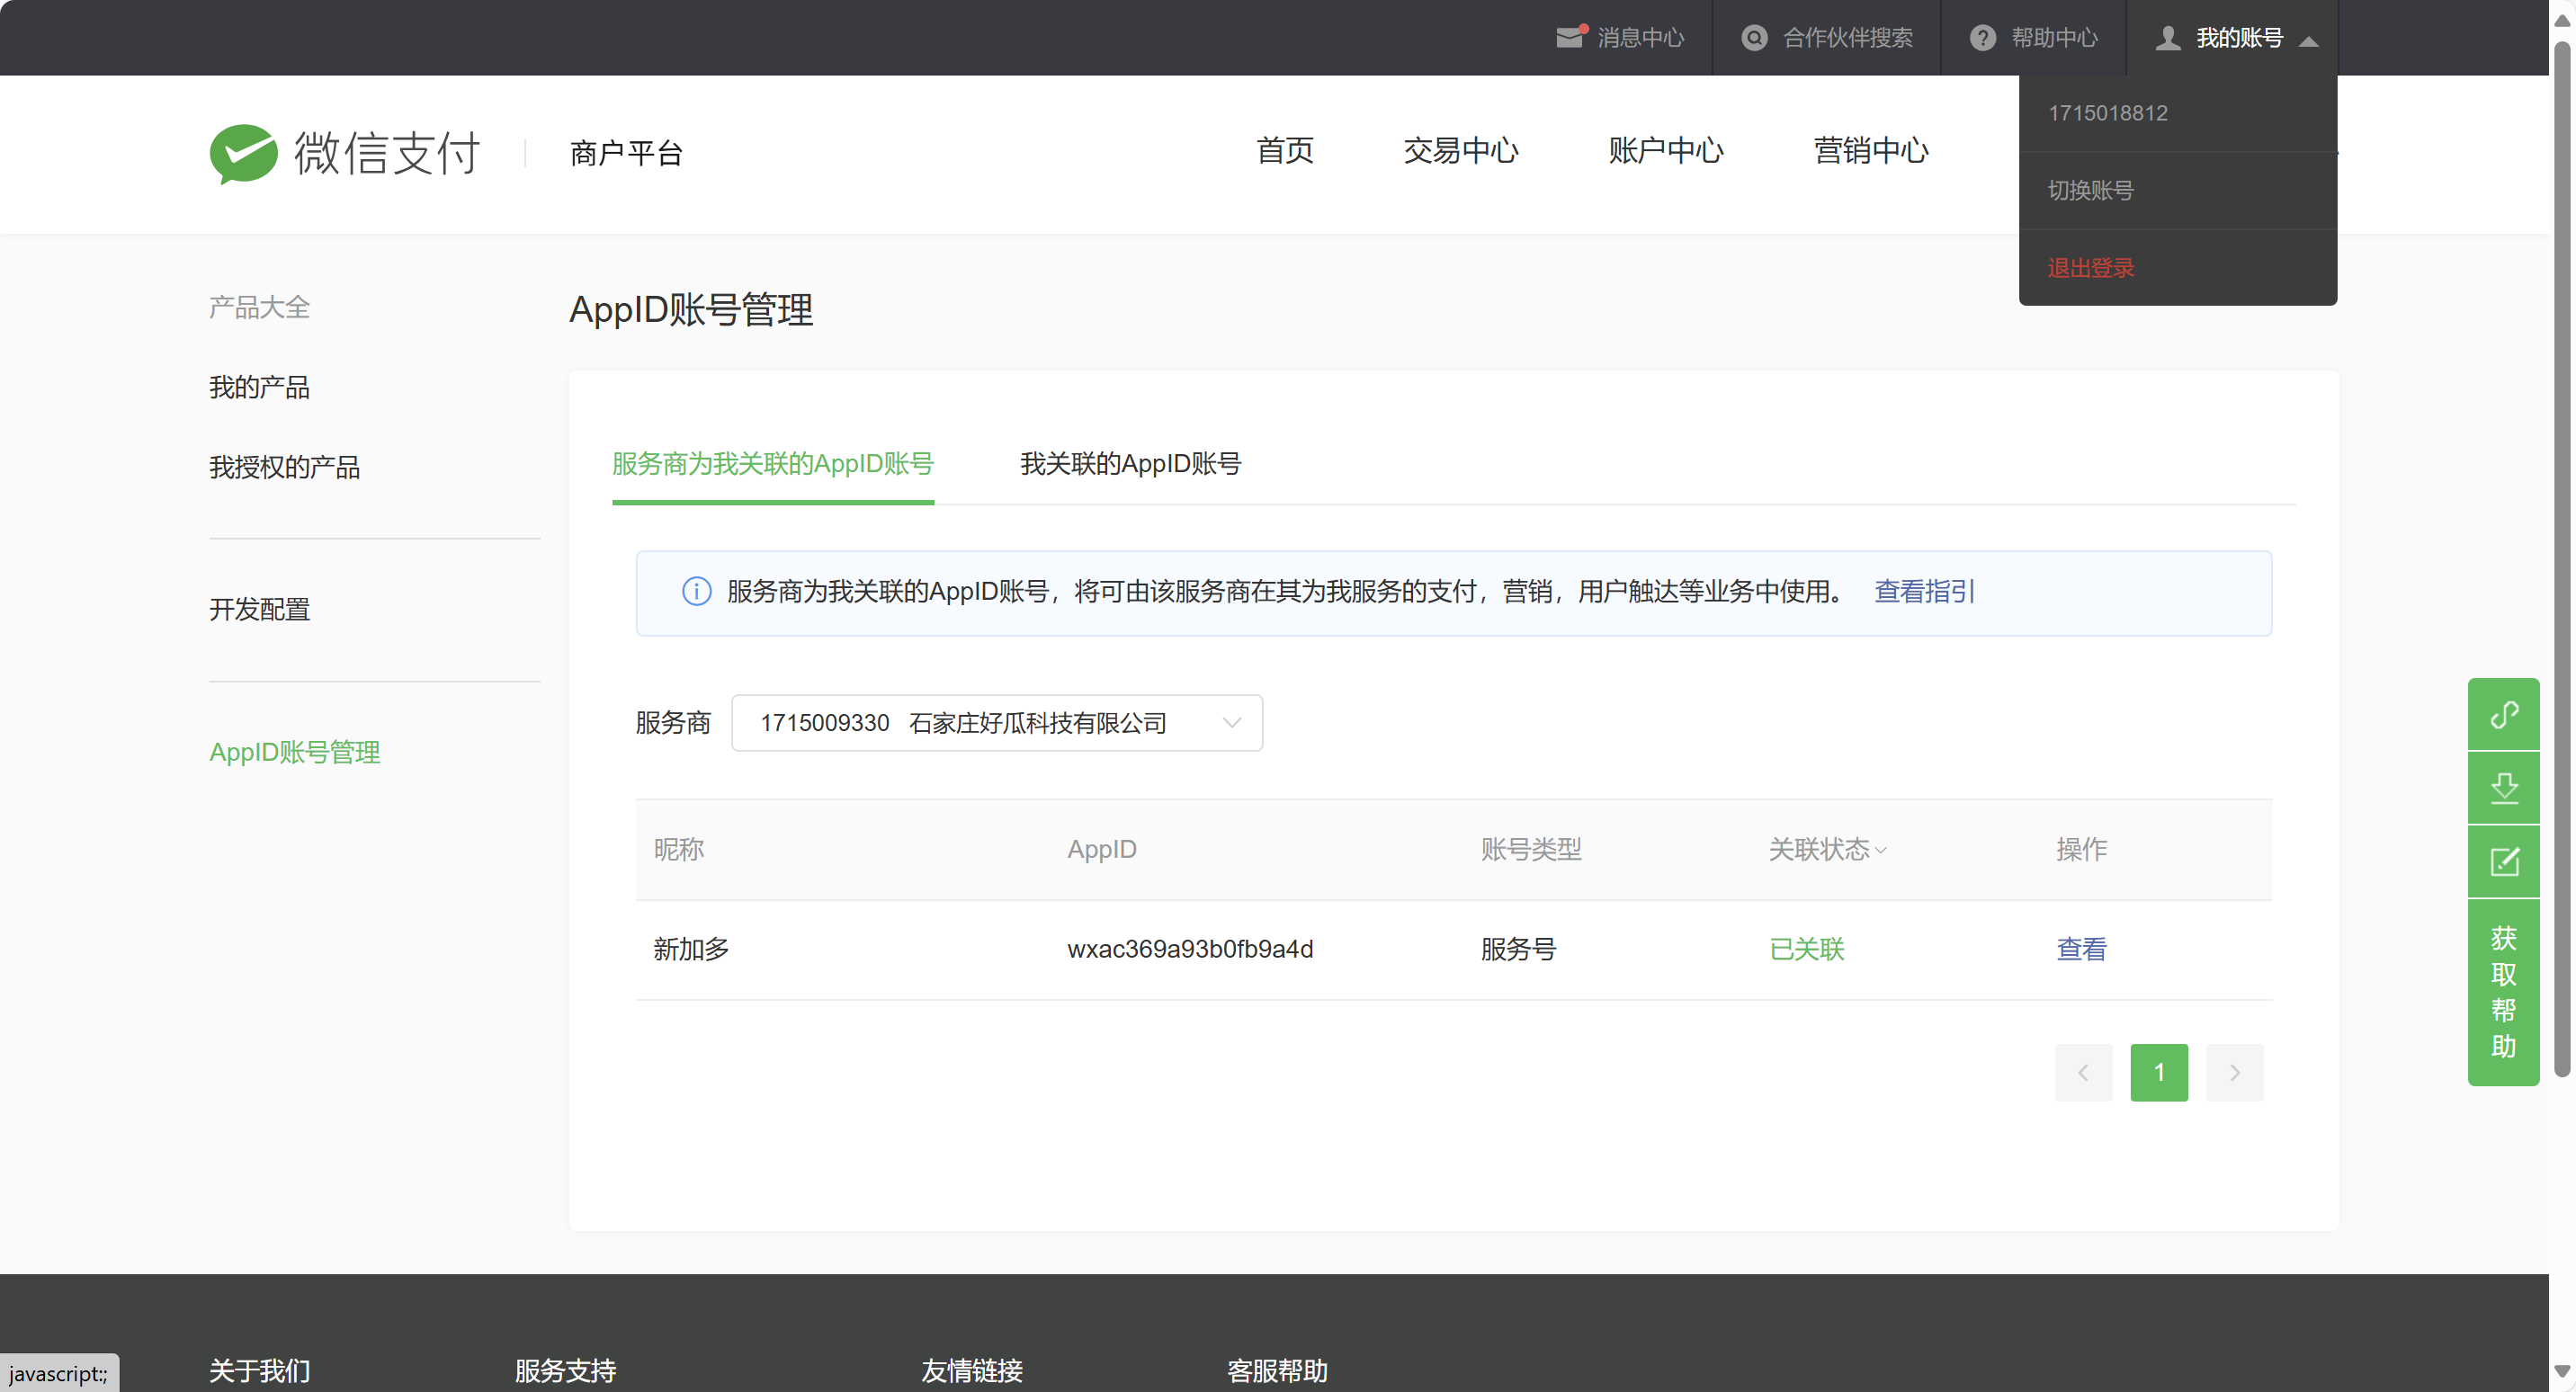The height and width of the screenshot is (1392, 2576).
Task: Click the partner search magnifier icon
Action: point(1754,38)
